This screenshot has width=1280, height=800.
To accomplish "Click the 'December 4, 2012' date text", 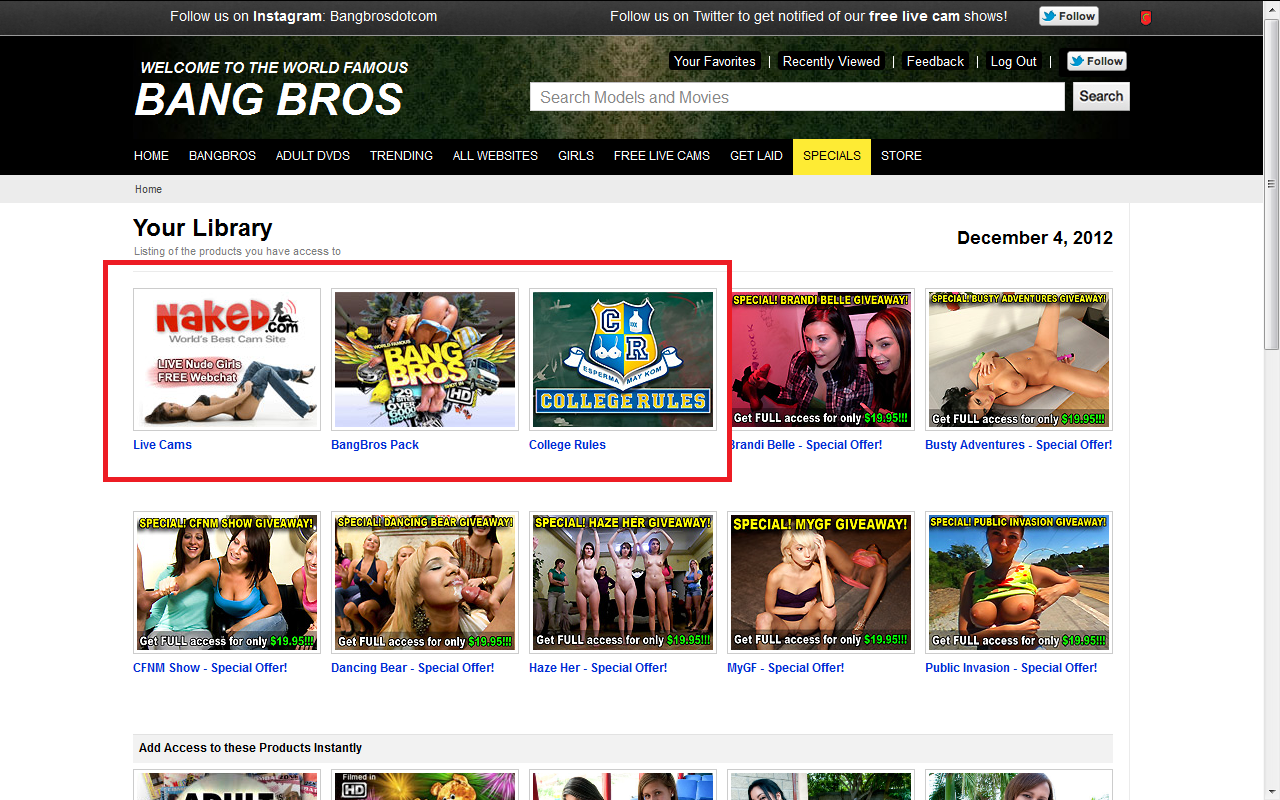I will 1035,238.
